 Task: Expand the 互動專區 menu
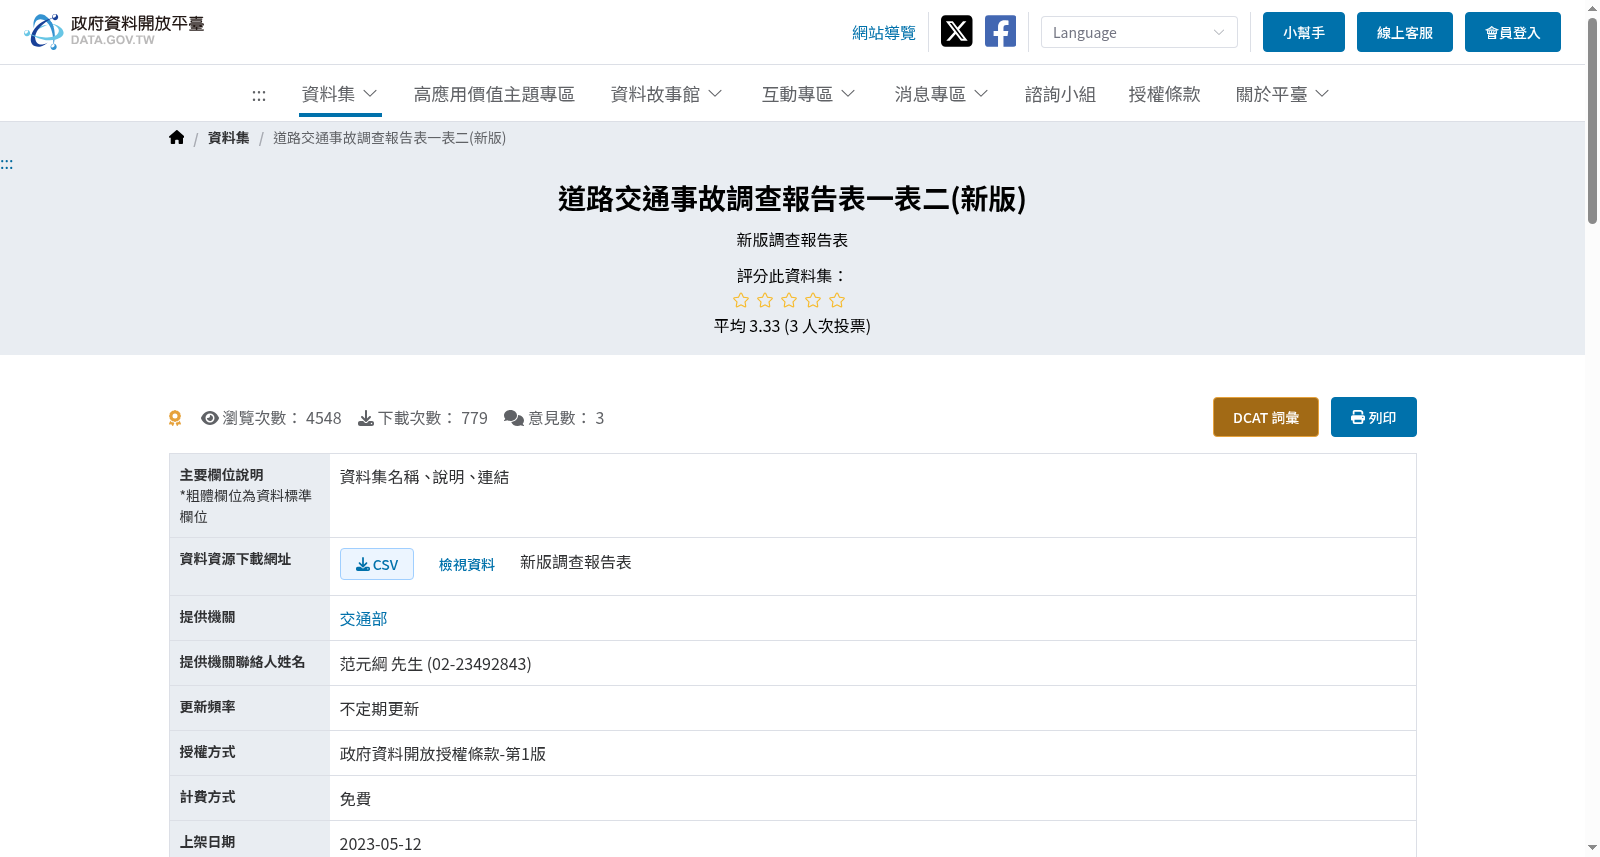[x=808, y=94]
